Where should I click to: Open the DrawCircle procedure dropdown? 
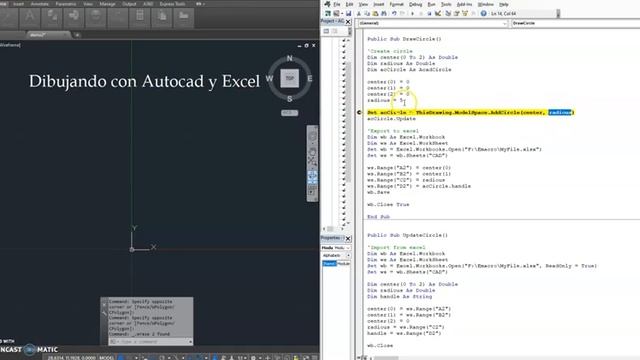pyautogui.click(x=575, y=23)
